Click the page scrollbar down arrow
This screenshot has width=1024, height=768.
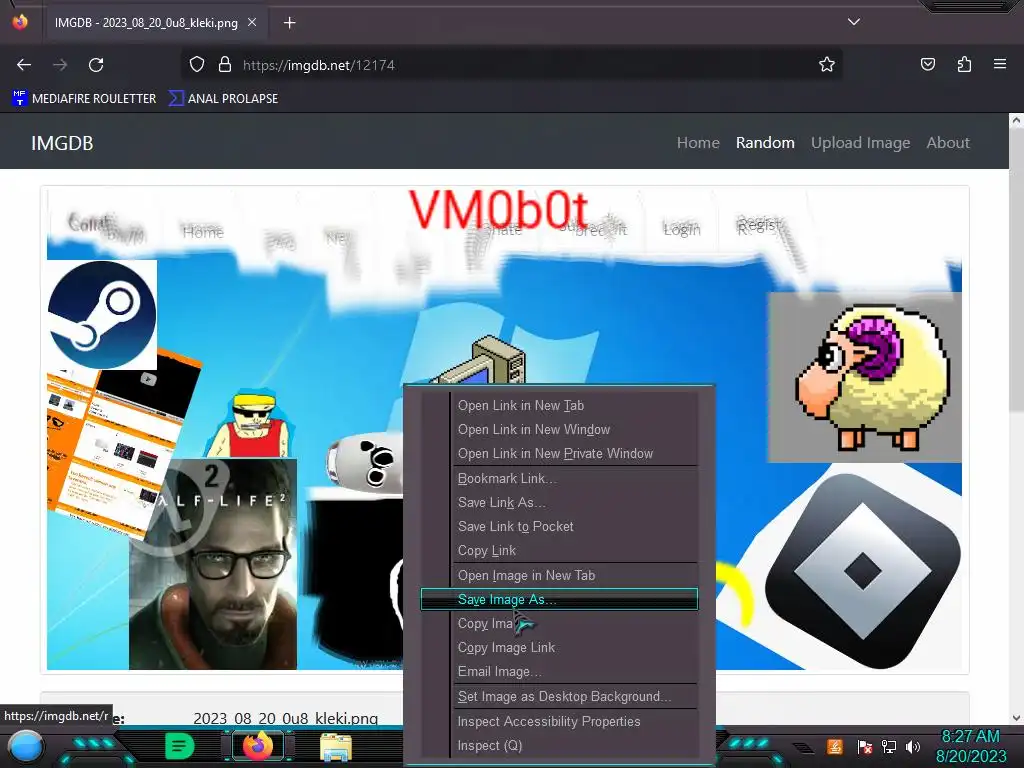1016,718
